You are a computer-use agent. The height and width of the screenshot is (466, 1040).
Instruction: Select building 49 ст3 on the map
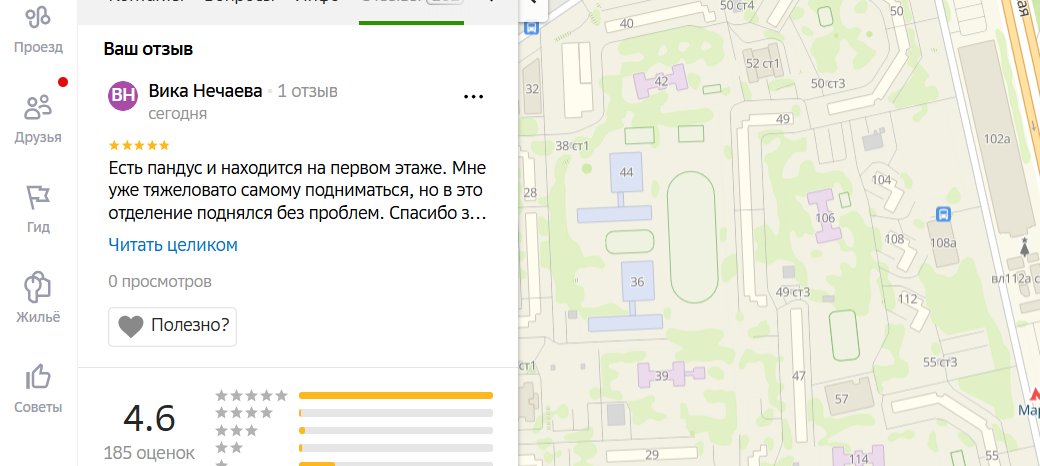[x=793, y=292]
